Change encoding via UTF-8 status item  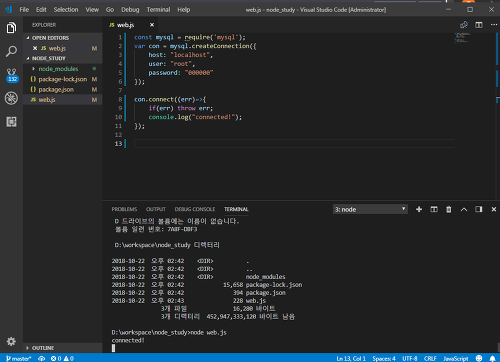[410, 358]
